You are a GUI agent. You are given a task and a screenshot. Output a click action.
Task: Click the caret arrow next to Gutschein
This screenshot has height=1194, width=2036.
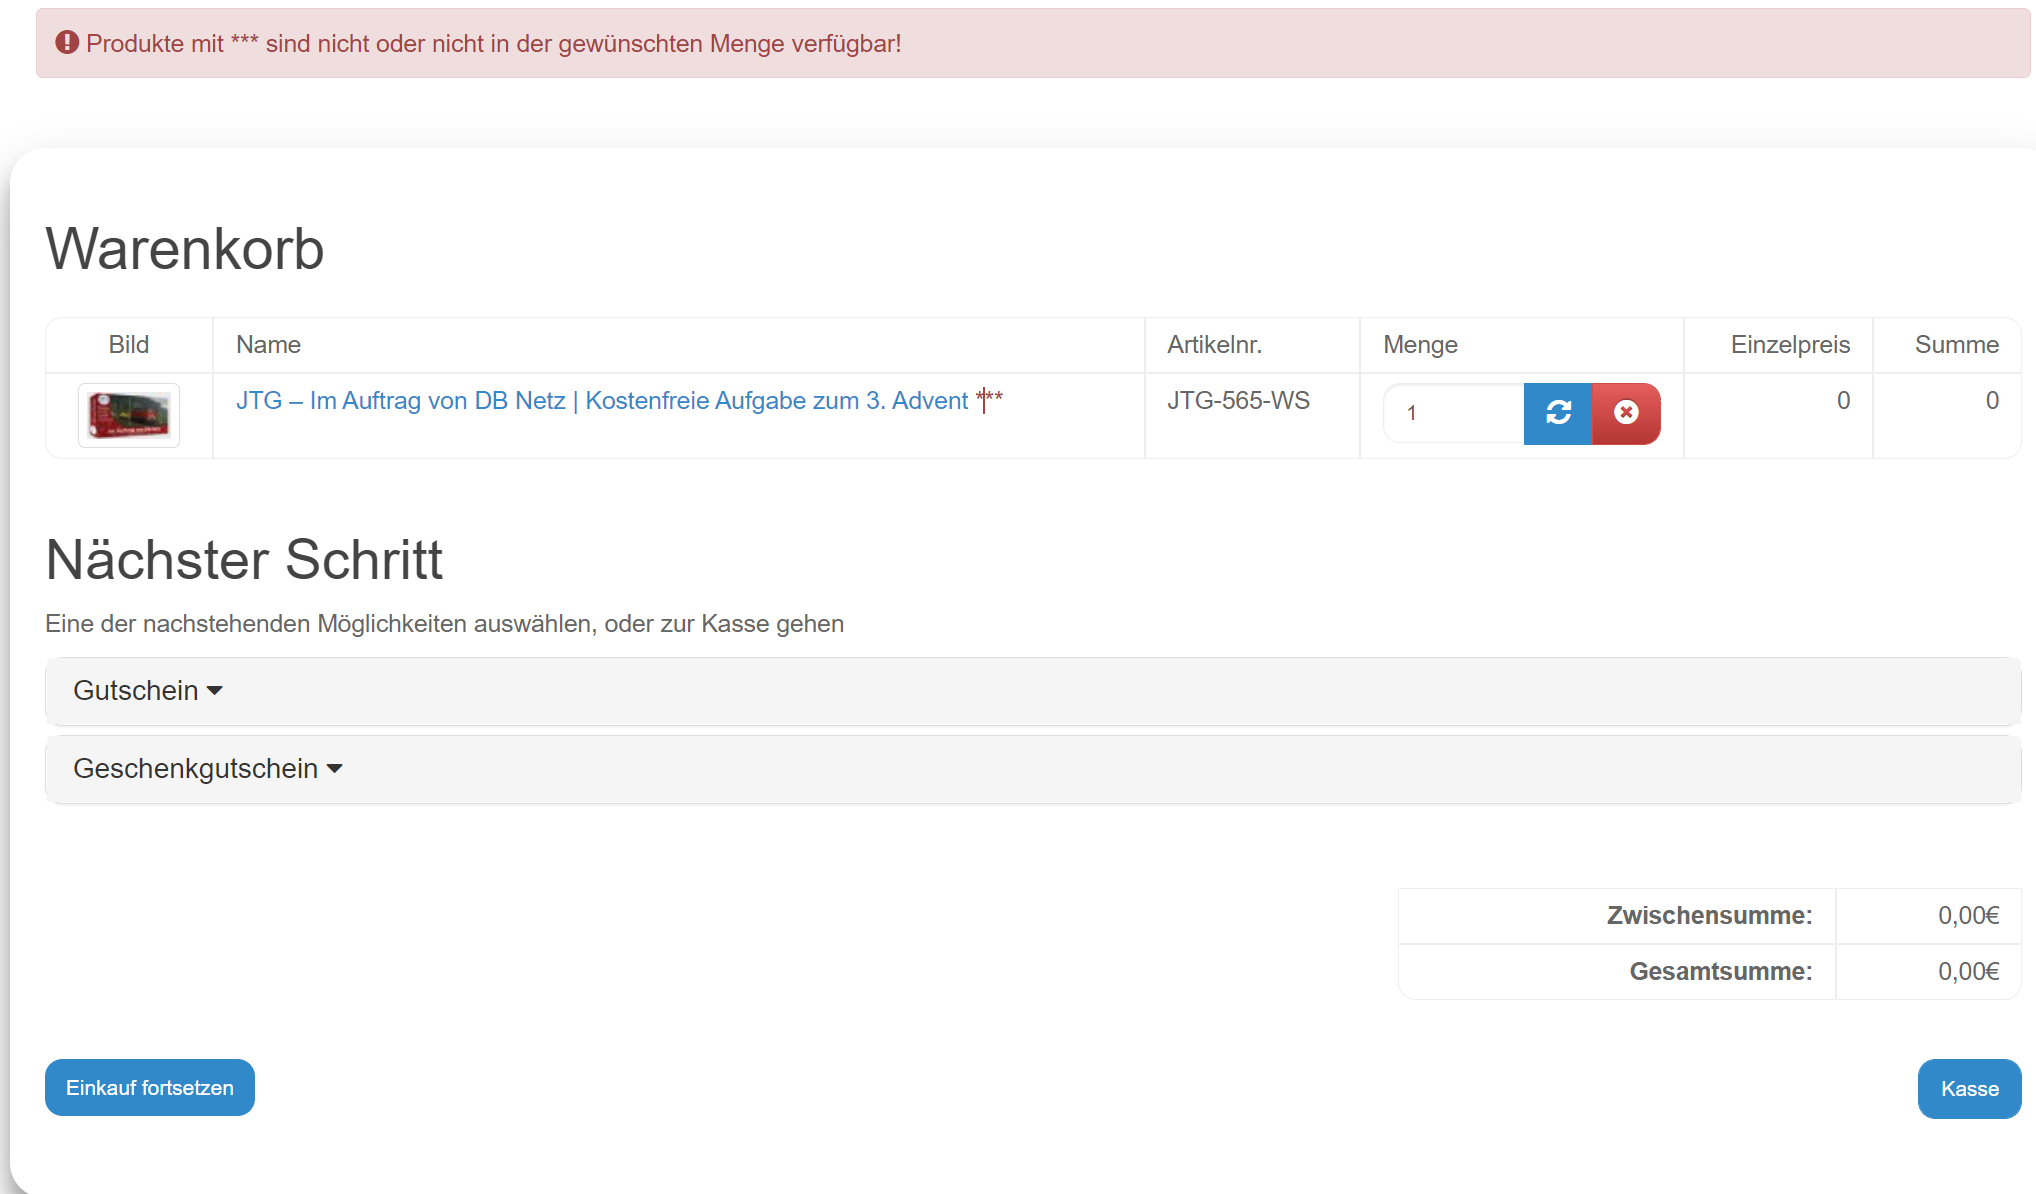coord(214,691)
